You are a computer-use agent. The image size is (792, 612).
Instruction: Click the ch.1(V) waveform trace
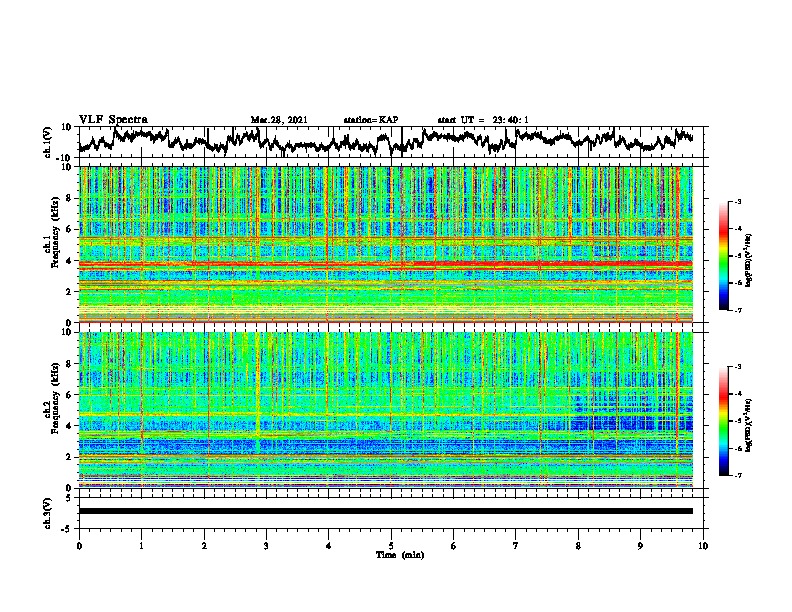[386, 141]
